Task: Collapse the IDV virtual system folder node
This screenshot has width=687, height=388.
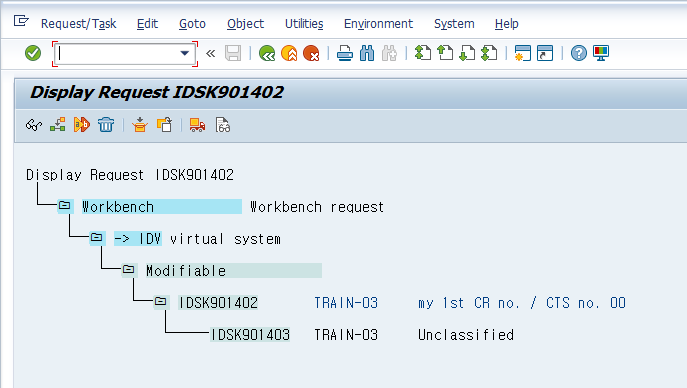Action: (x=96, y=238)
